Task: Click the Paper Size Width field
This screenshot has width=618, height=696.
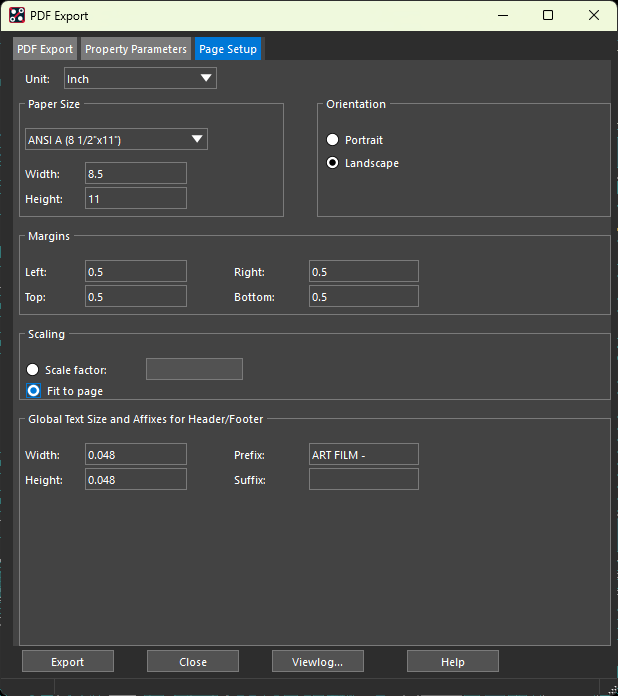Action: pos(136,173)
